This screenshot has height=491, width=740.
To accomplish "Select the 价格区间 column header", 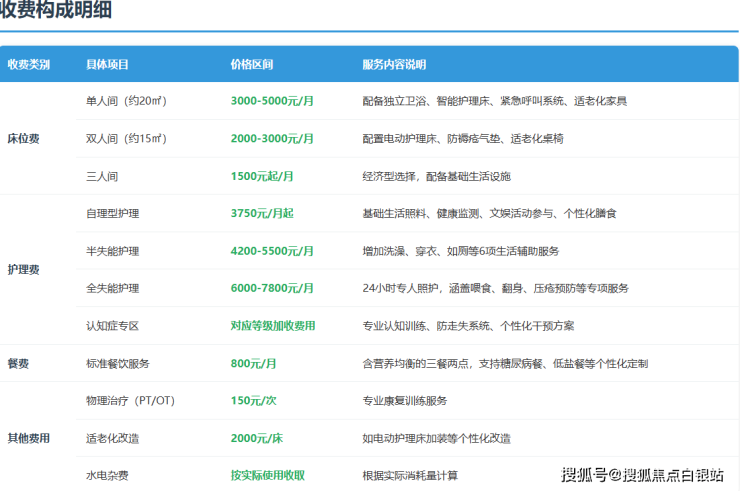I will coord(252,64).
